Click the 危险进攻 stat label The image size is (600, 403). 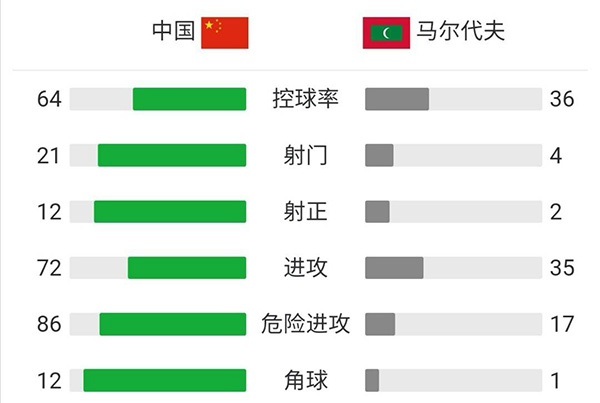tap(305, 324)
